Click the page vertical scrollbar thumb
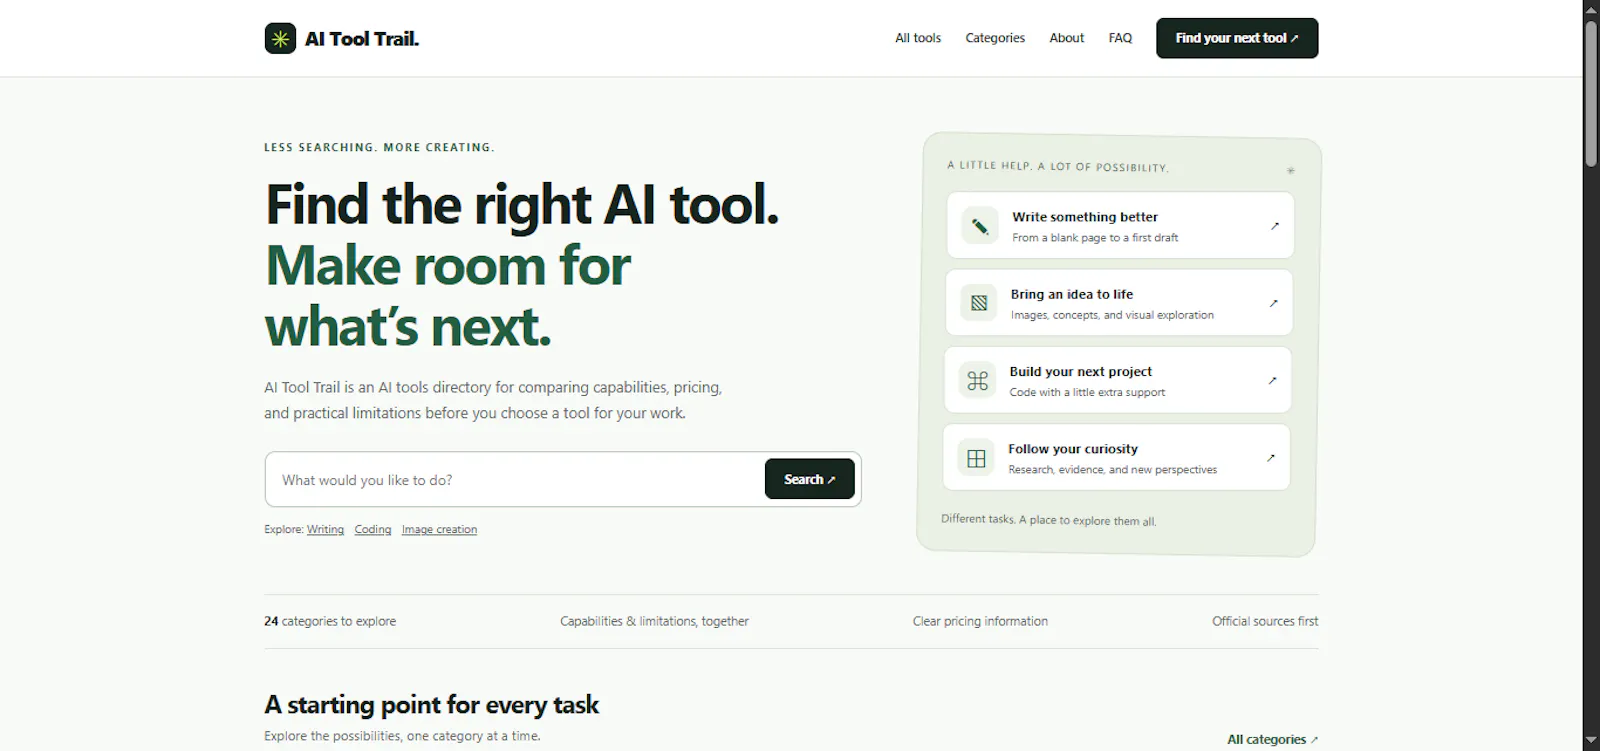Image resolution: width=1600 pixels, height=751 pixels. (1591, 93)
